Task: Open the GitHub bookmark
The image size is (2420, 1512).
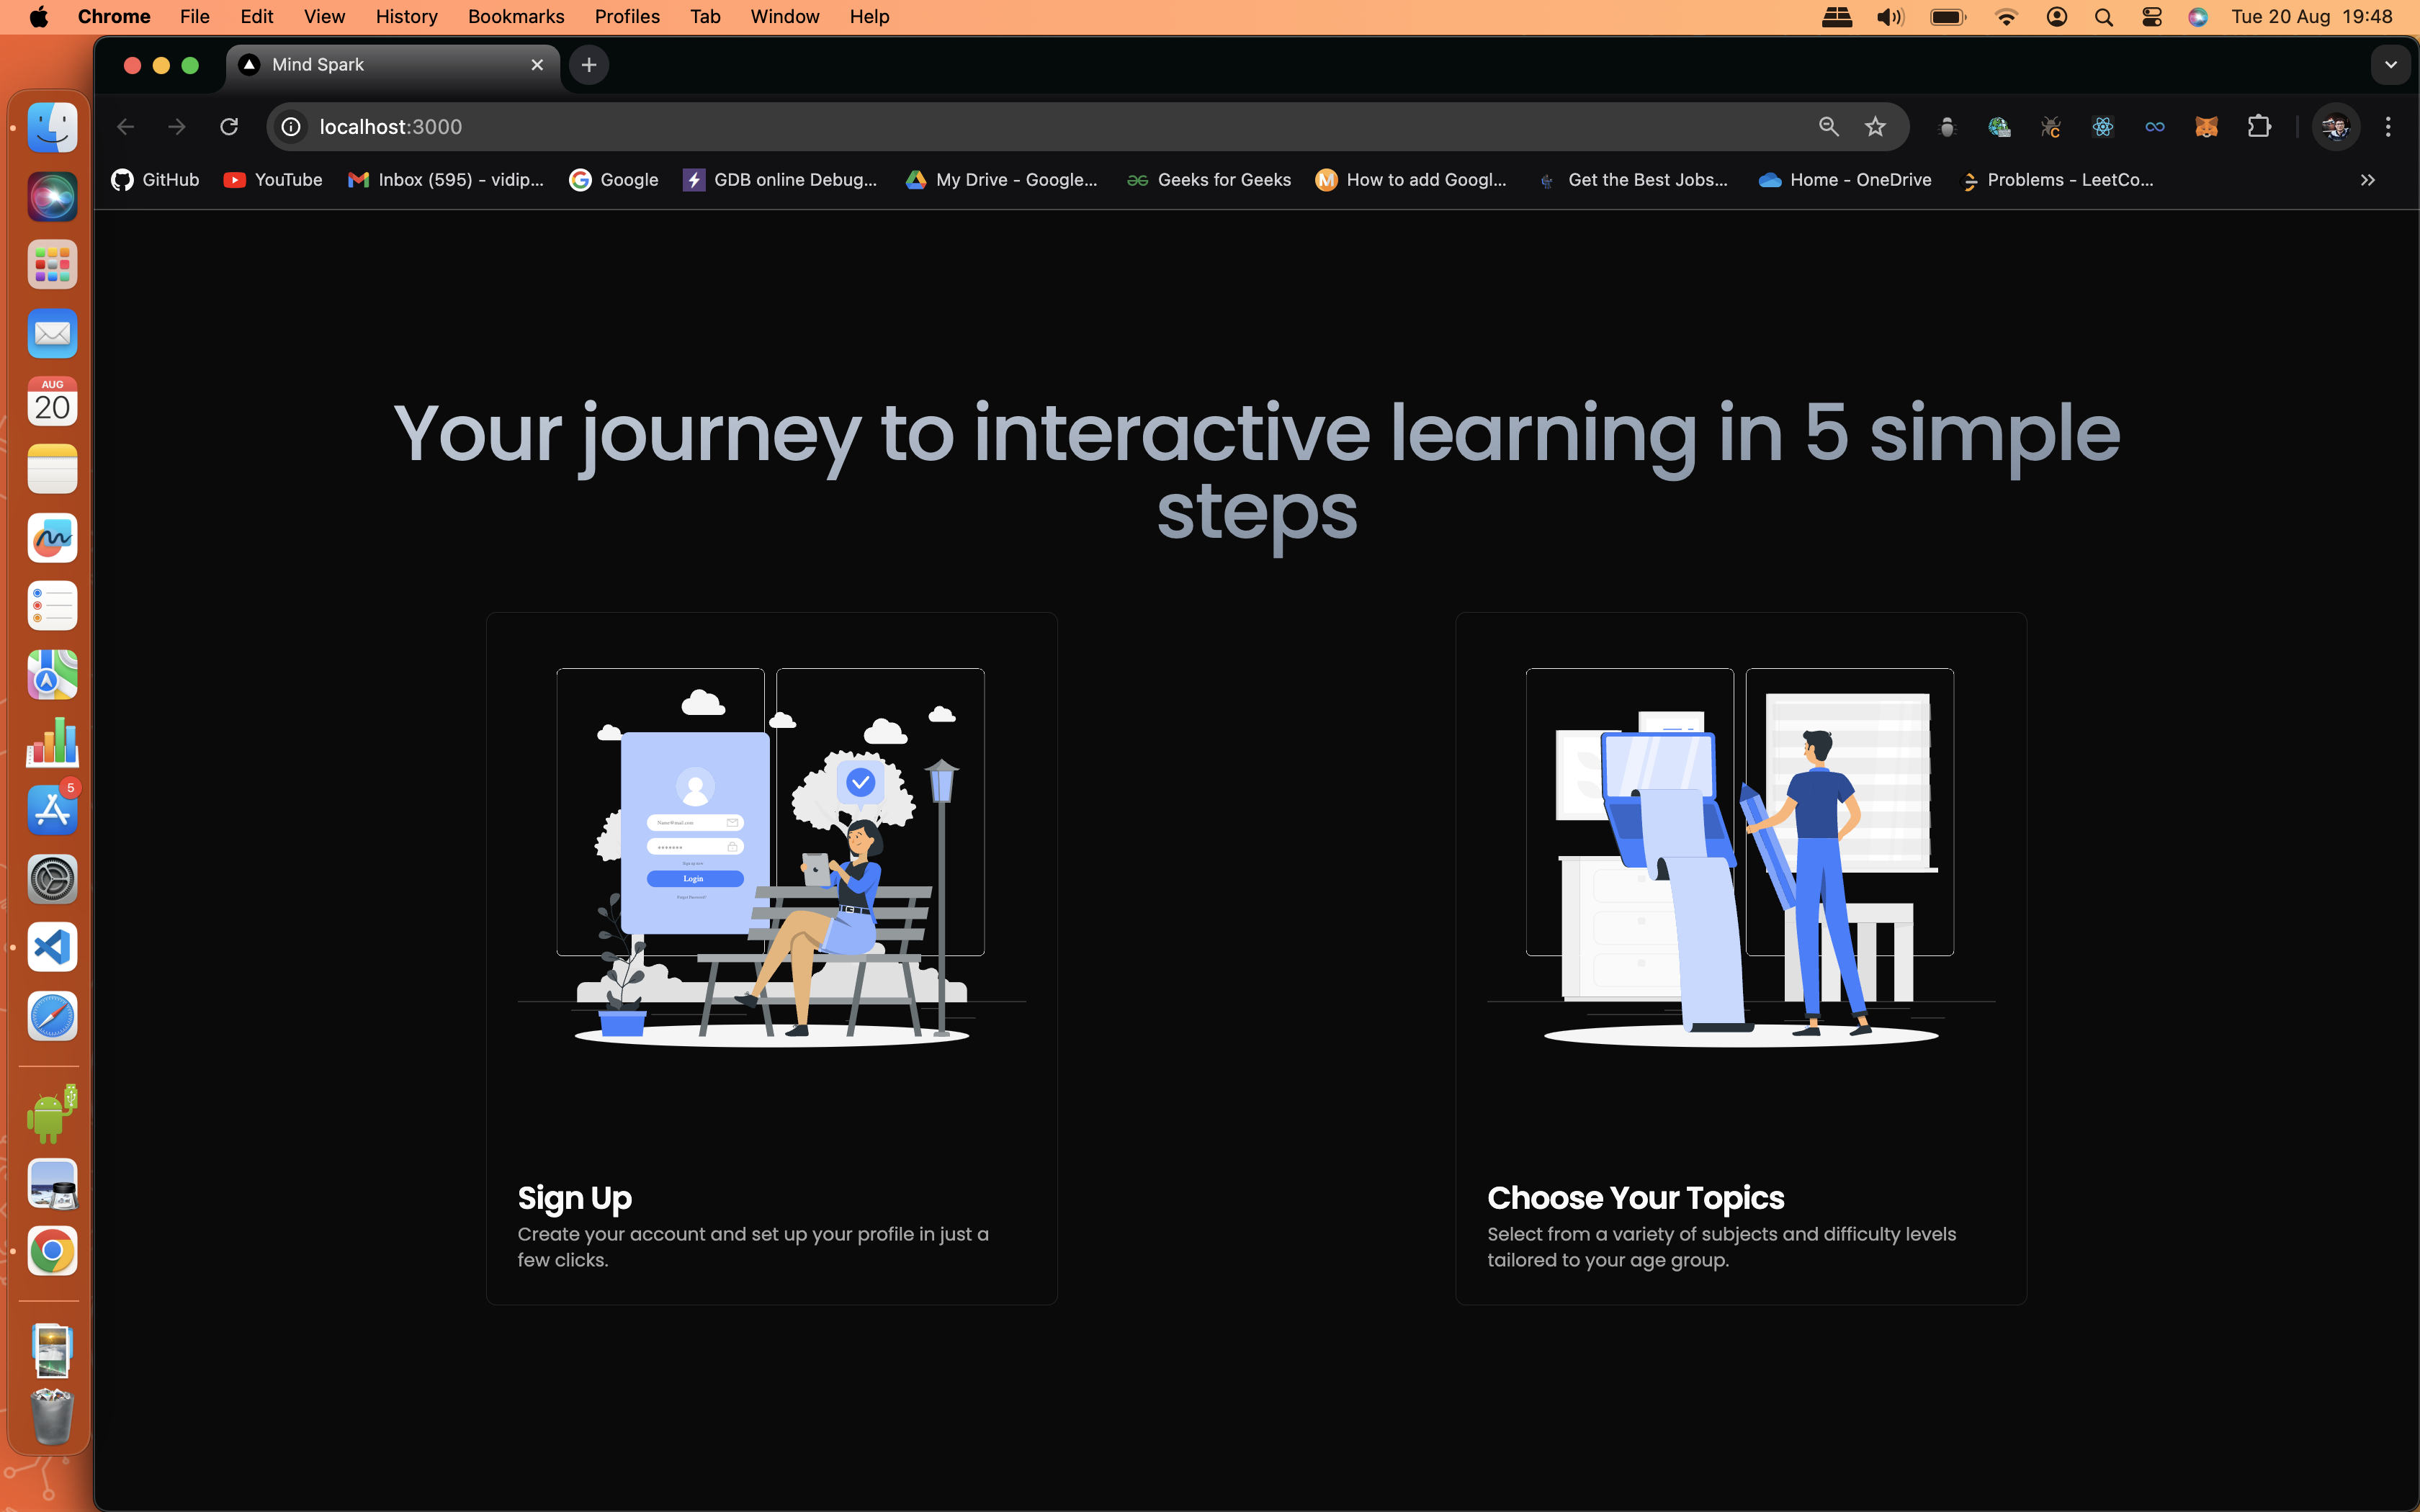Action: click(155, 180)
